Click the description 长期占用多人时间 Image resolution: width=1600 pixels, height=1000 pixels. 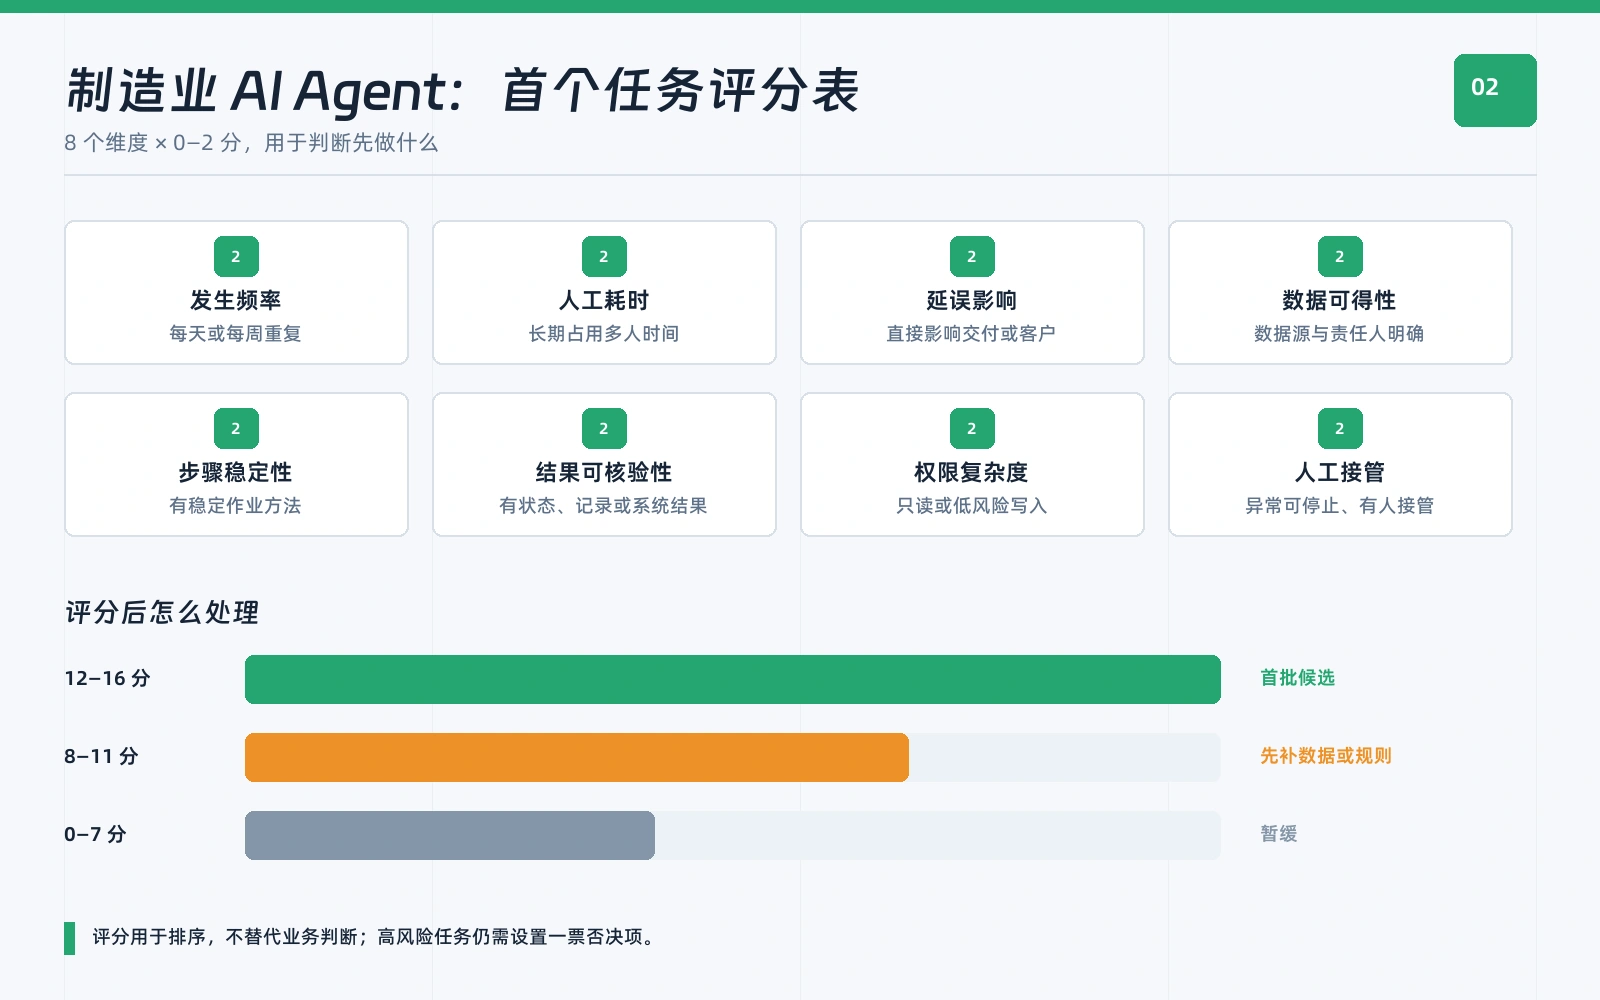click(604, 334)
